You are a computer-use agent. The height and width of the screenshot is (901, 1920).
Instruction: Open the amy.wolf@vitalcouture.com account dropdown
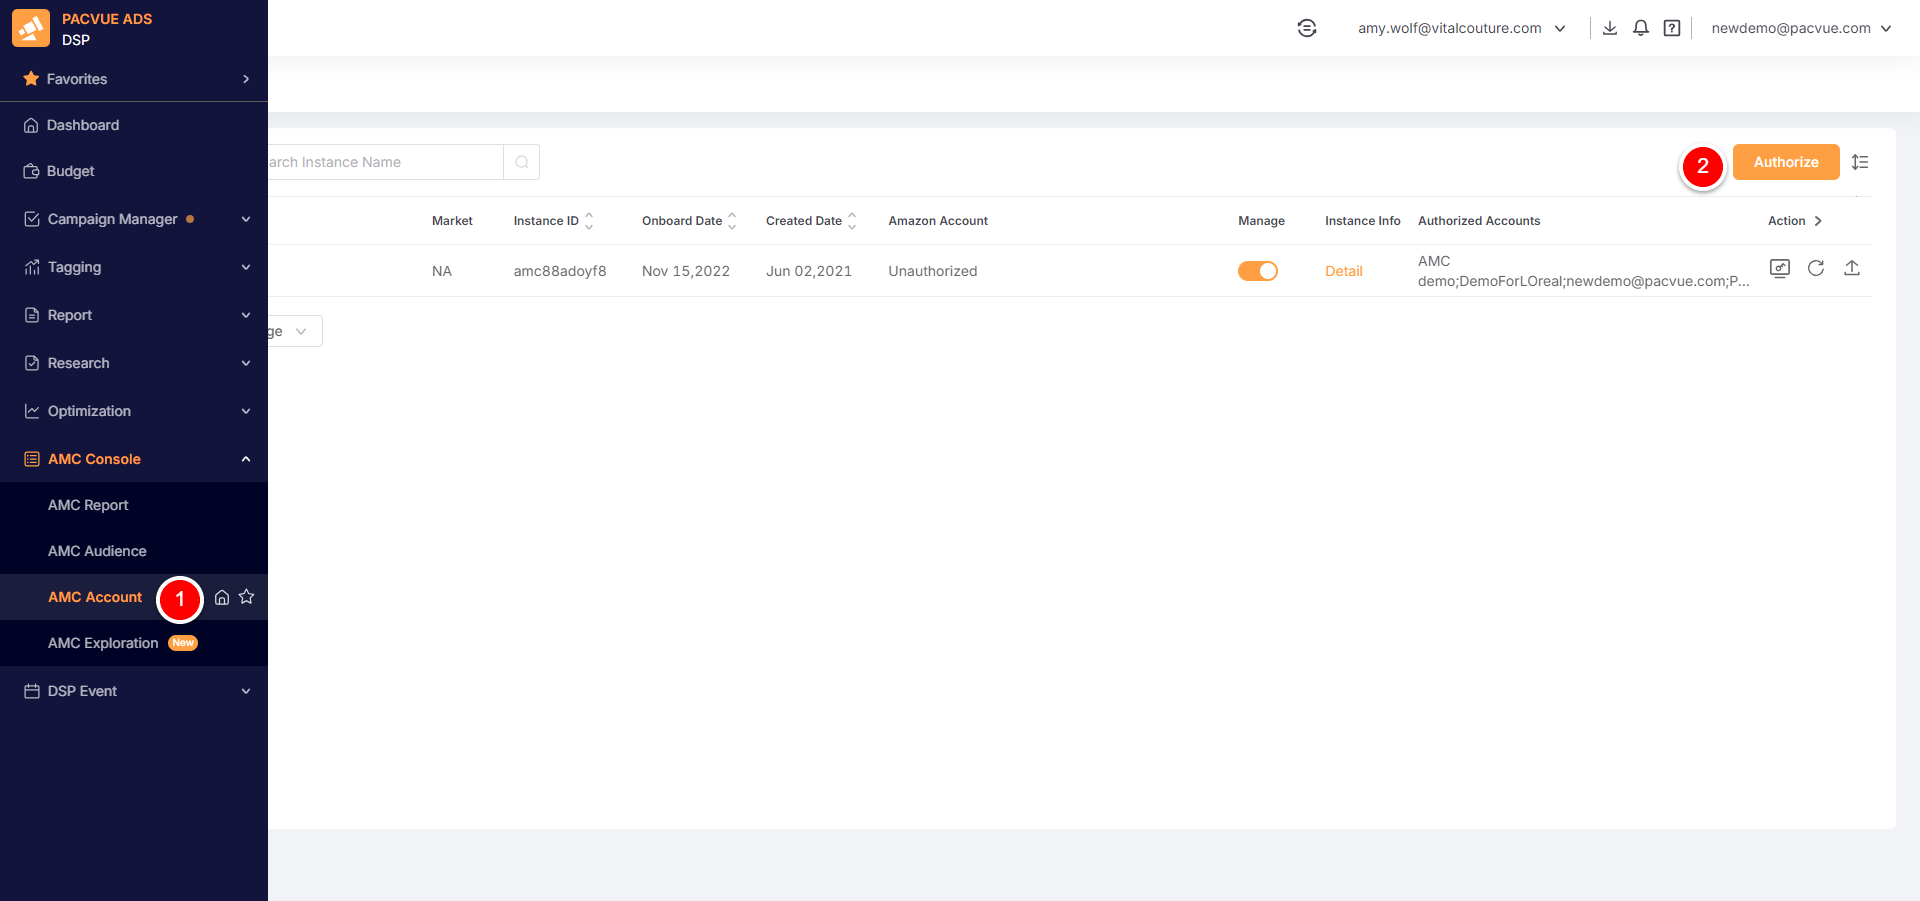tap(1461, 28)
